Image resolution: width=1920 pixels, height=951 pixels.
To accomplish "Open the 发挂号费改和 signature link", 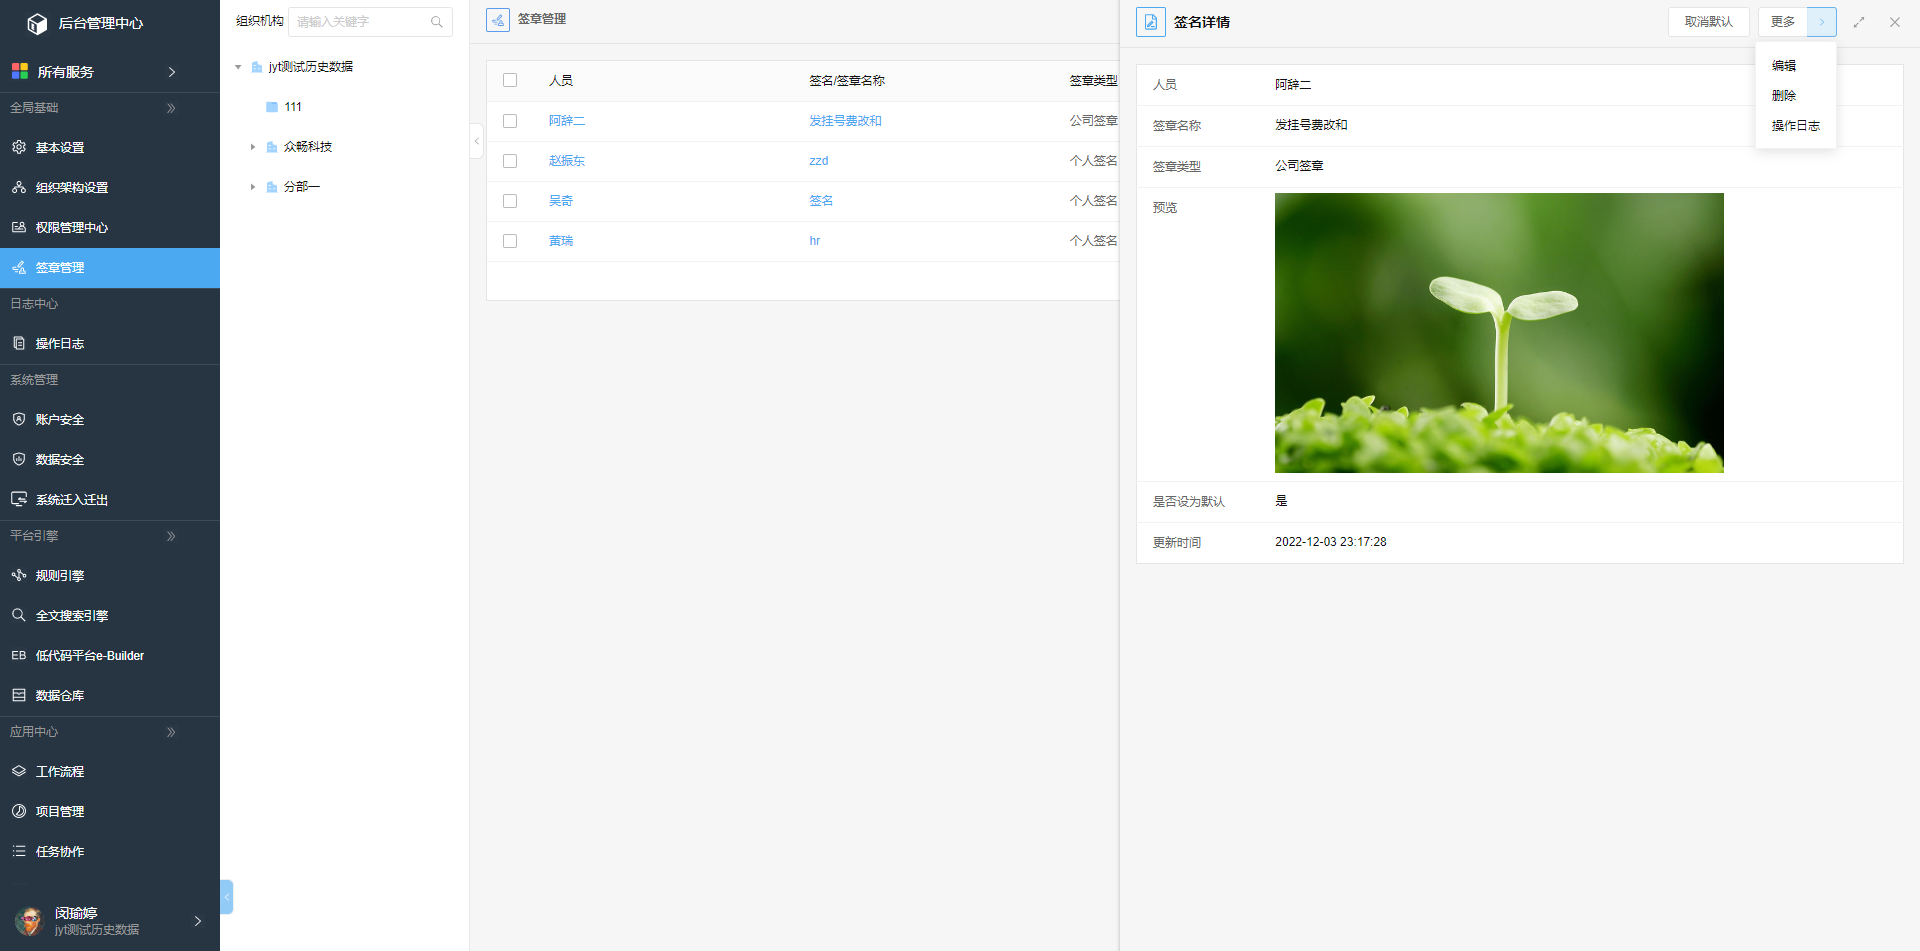I will [846, 121].
